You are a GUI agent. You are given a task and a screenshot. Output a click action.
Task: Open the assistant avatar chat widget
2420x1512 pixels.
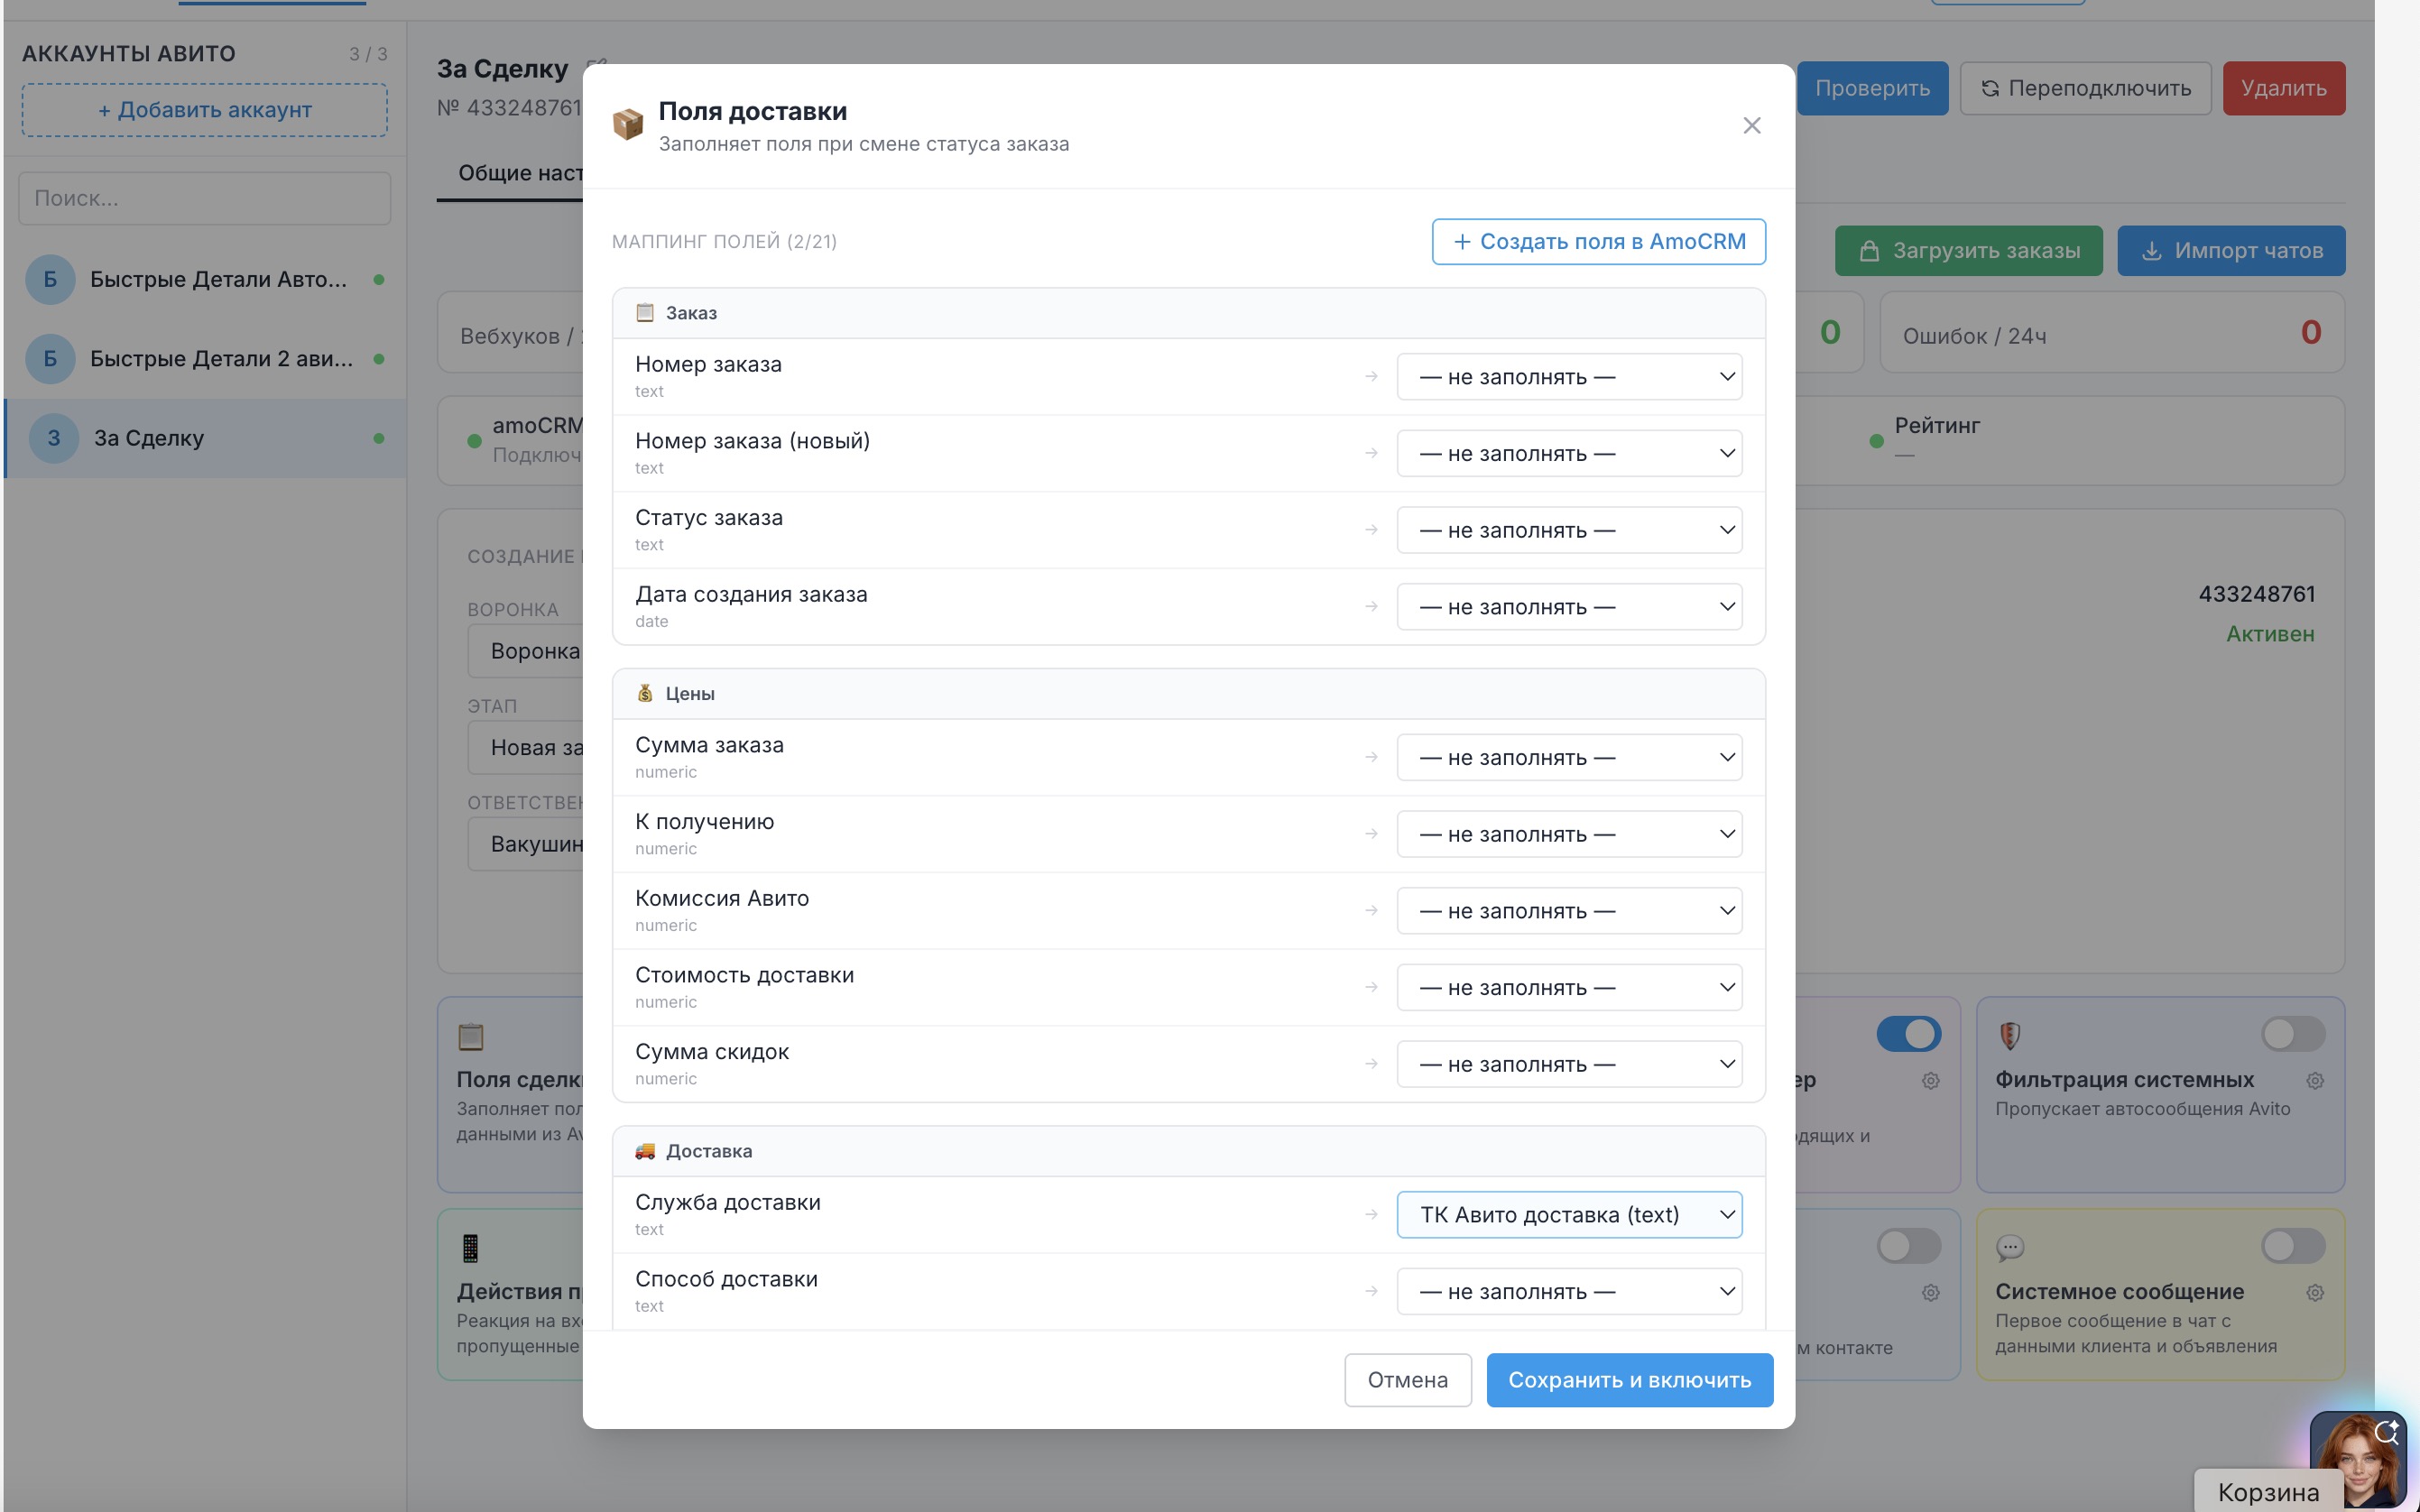coord(2358,1460)
